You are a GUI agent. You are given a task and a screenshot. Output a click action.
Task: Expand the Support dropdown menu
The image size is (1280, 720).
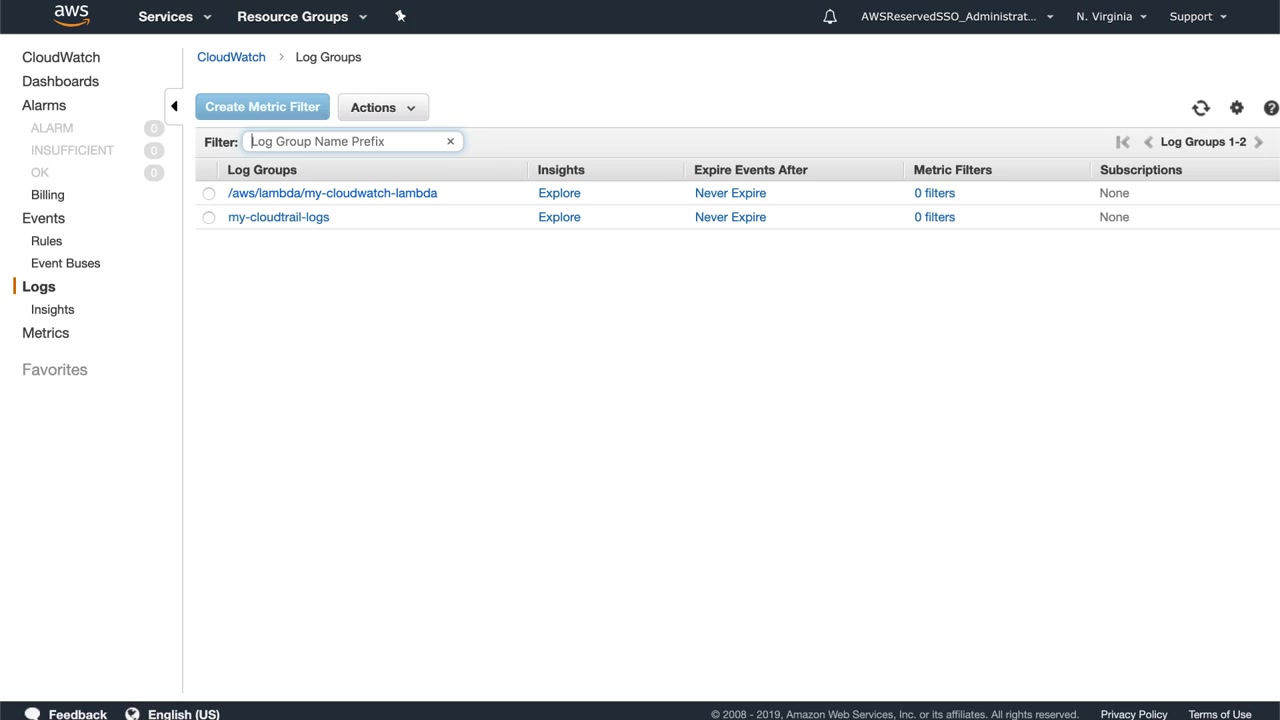(x=1198, y=16)
